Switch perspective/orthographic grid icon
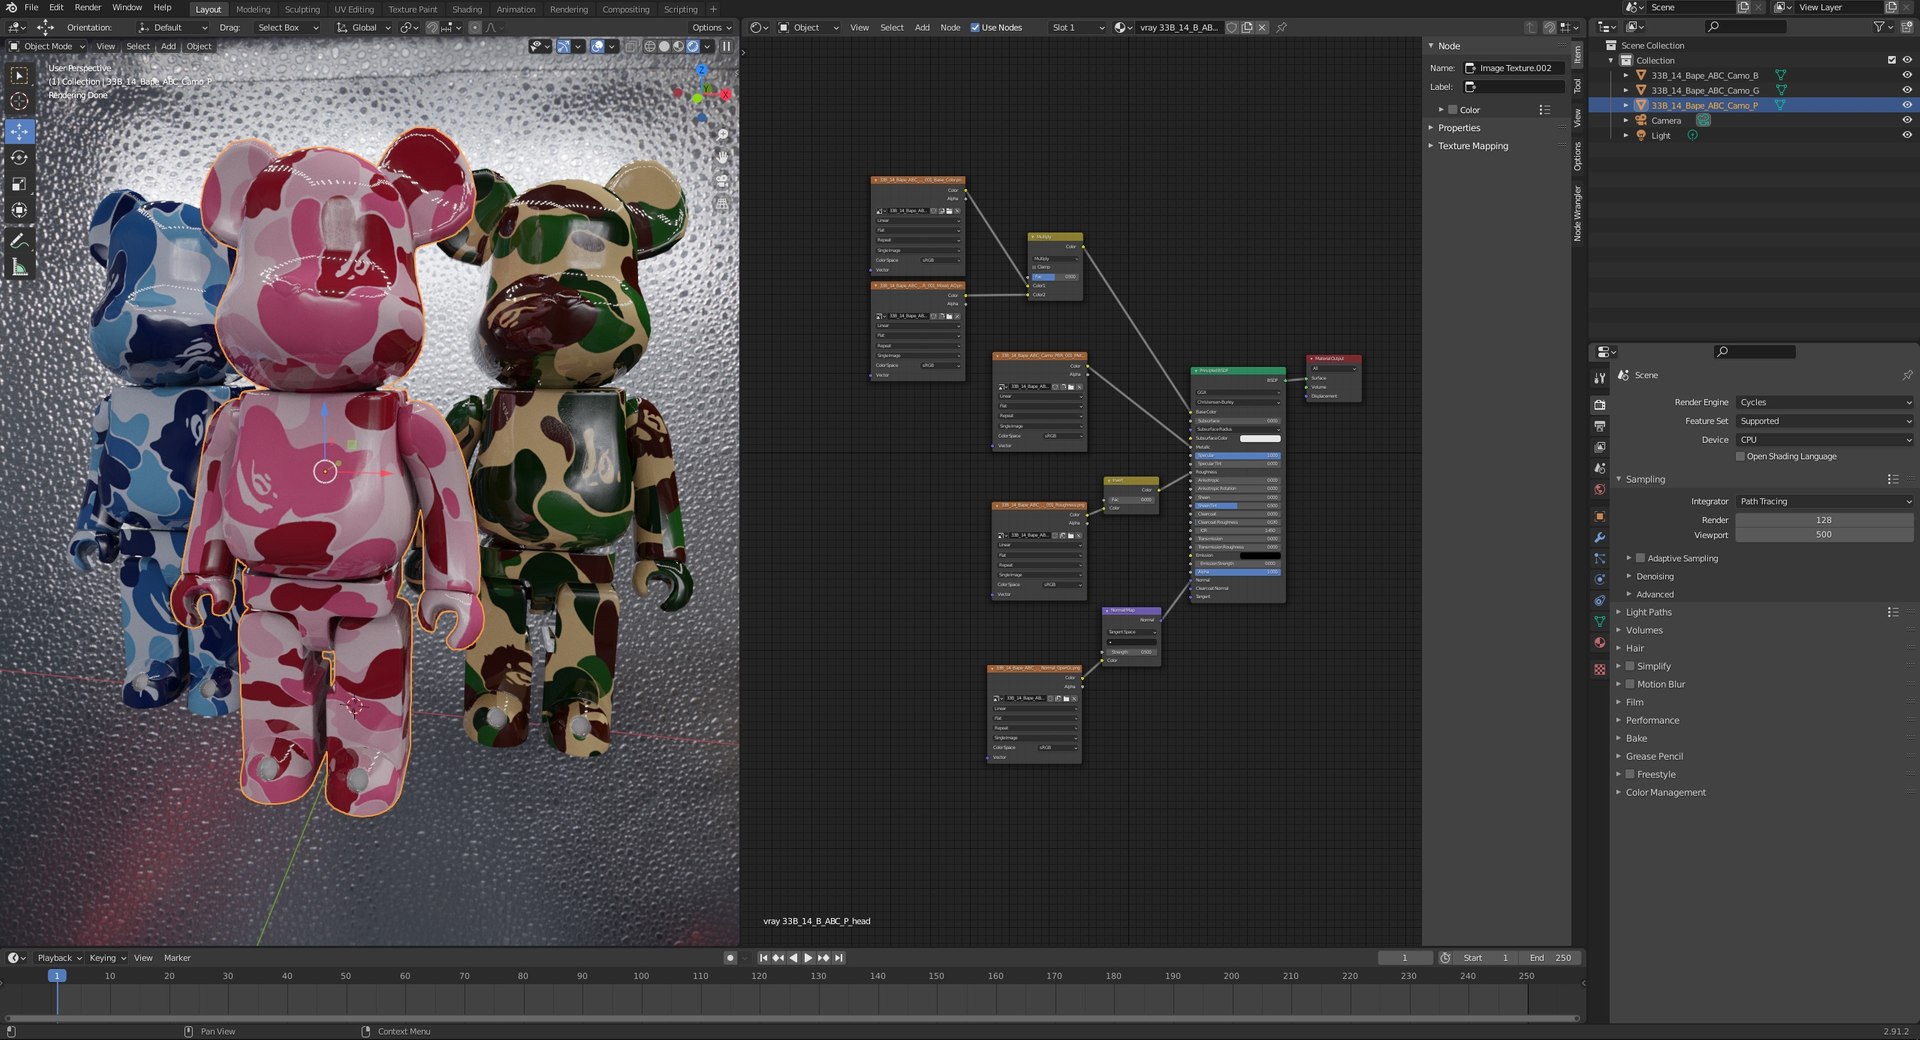This screenshot has height=1040, width=1920. [x=722, y=203]
